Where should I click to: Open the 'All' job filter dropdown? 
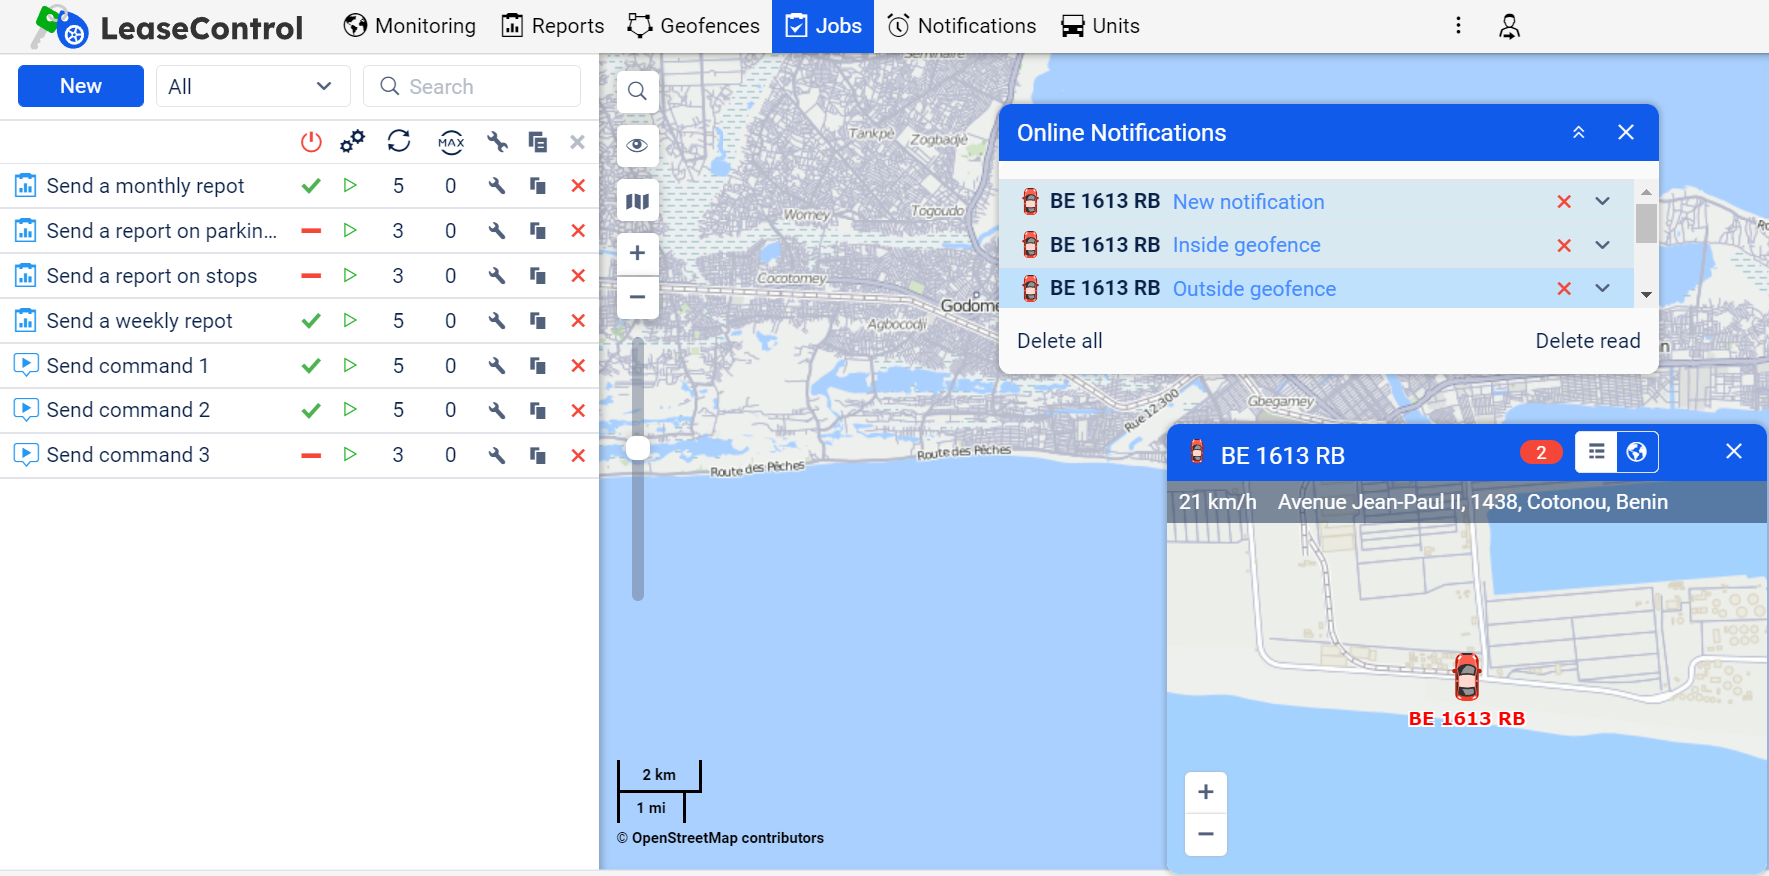[252, 87]
